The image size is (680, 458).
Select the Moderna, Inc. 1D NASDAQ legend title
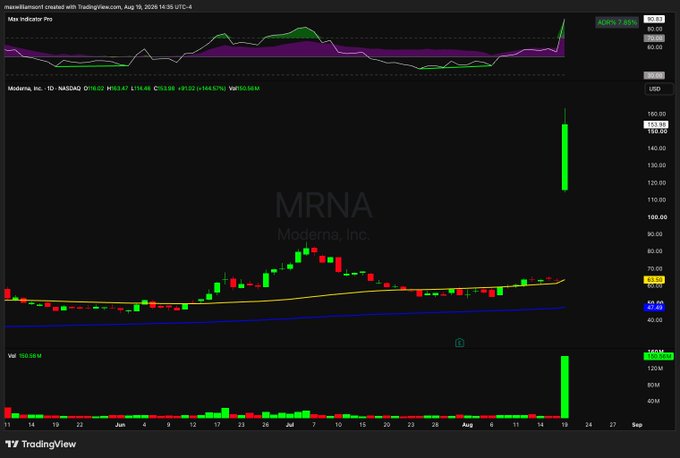click(44, 88)
